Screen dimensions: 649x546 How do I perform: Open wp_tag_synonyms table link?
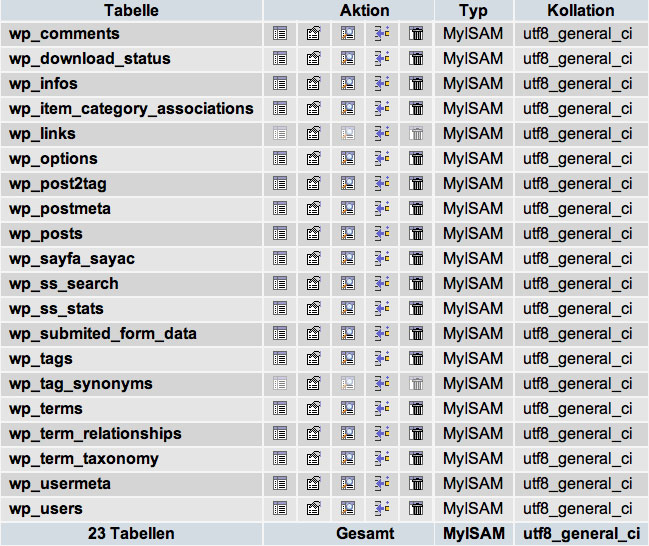(81, 384)
